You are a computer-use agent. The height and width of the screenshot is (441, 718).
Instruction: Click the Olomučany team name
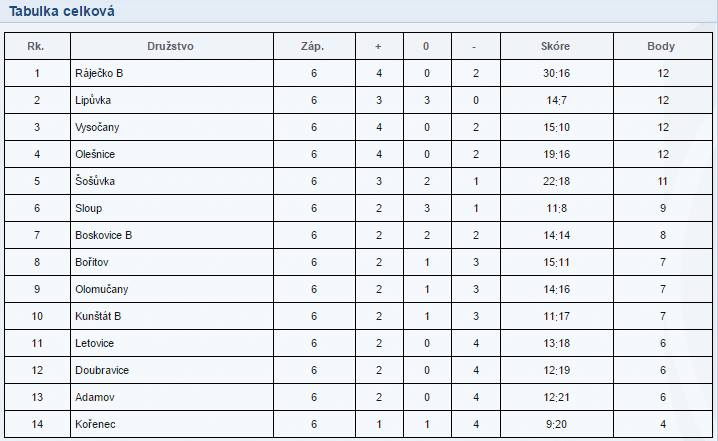(x=102, y=289)
